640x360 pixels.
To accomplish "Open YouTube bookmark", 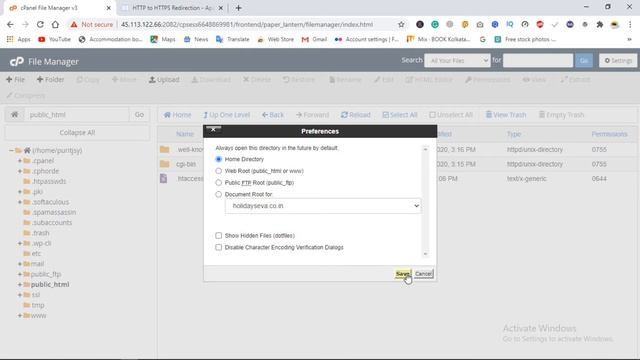I will [x=54, y=39].
